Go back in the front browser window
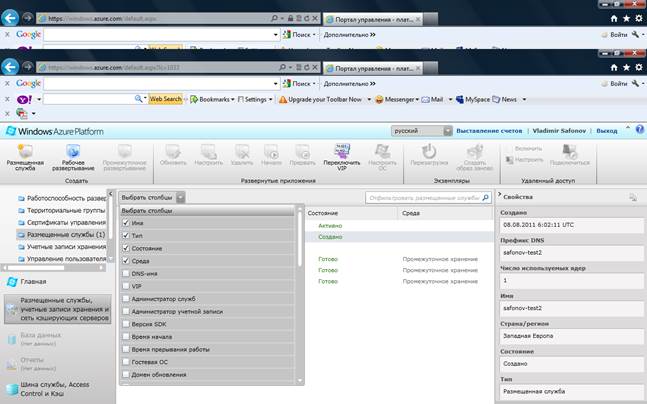Screen dimensions: 647x404 [10, 67]
